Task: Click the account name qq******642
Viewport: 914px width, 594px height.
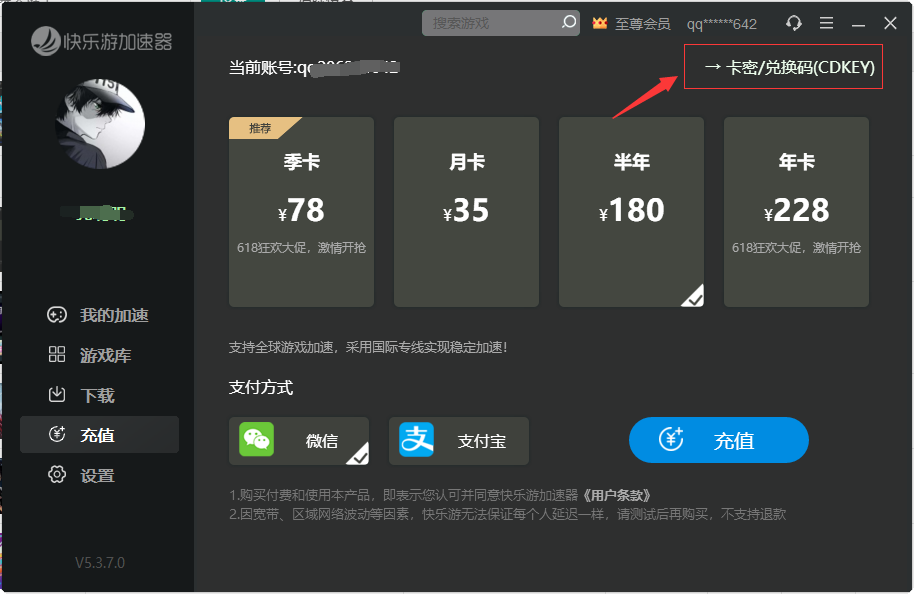Action: coord(722,24)
